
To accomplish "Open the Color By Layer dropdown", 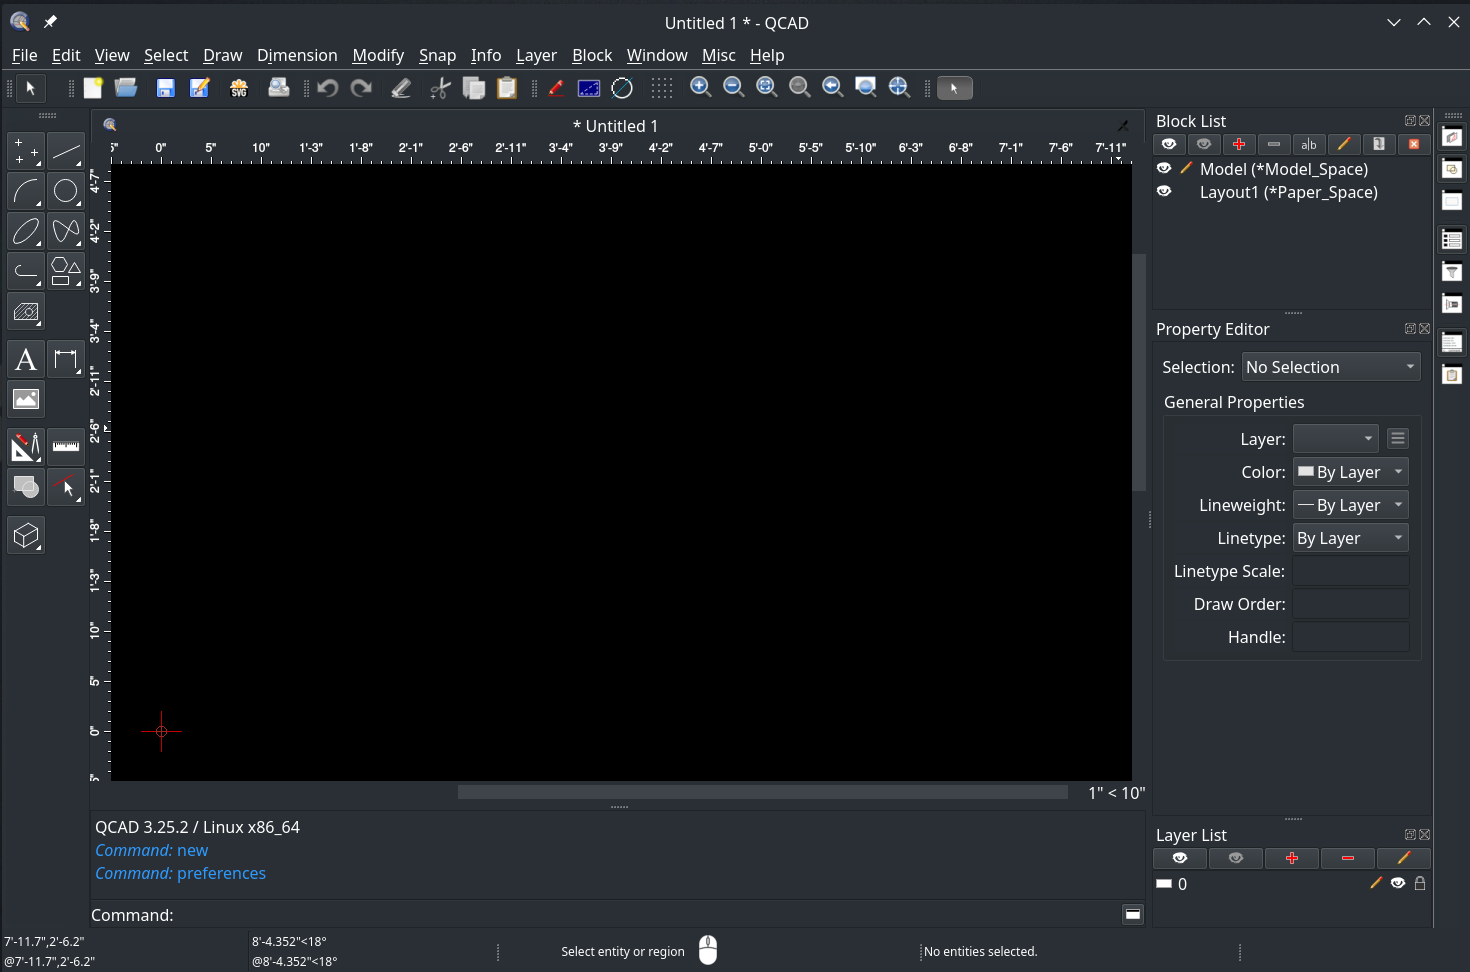I will (x=1351, y=472).
